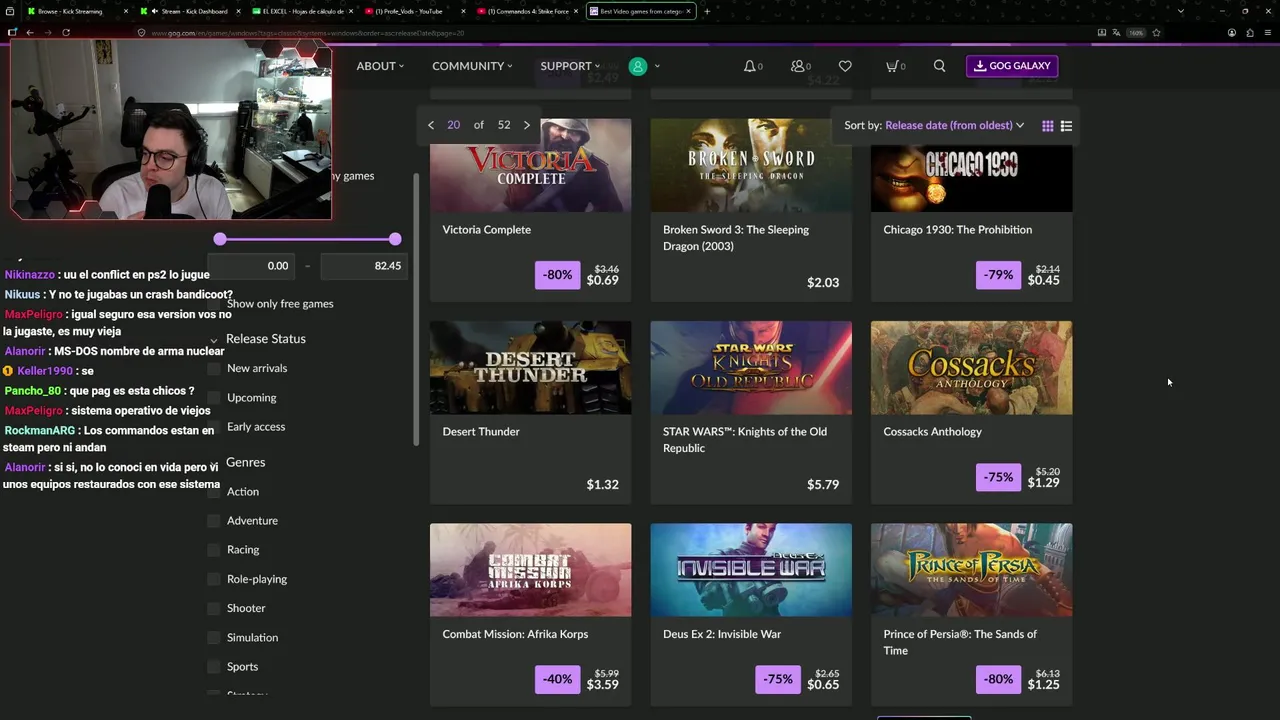1280x720 pixels.
Task: Click the price slider maximum handle
Action: [395, 239]
